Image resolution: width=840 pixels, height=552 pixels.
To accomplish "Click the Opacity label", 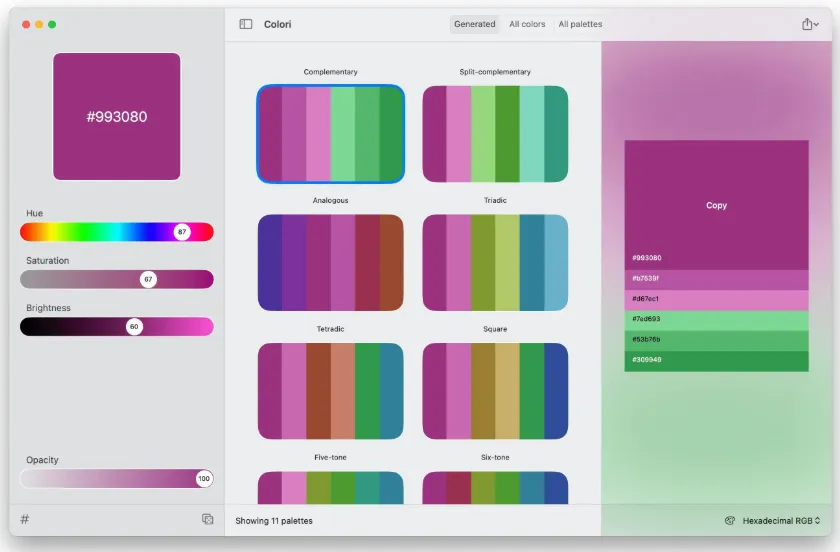I will click(42, 460).
